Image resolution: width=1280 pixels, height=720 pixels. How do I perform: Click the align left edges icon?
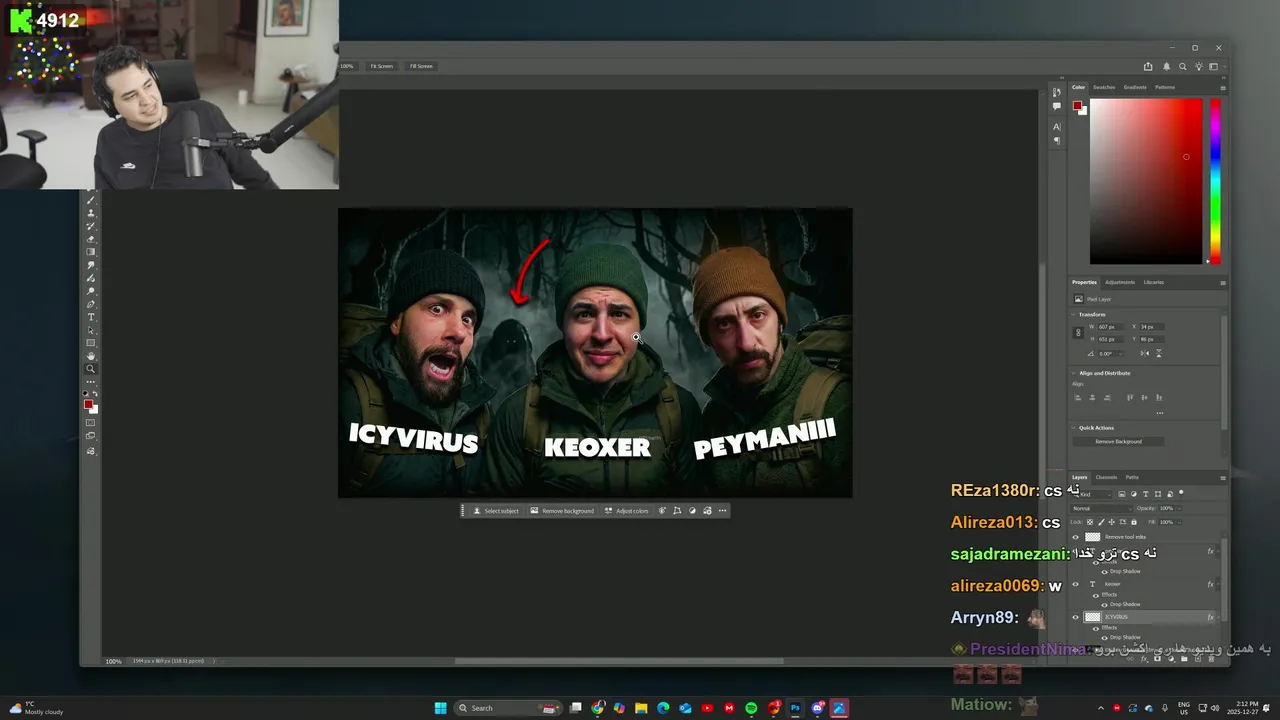(x=1078, y=397)
